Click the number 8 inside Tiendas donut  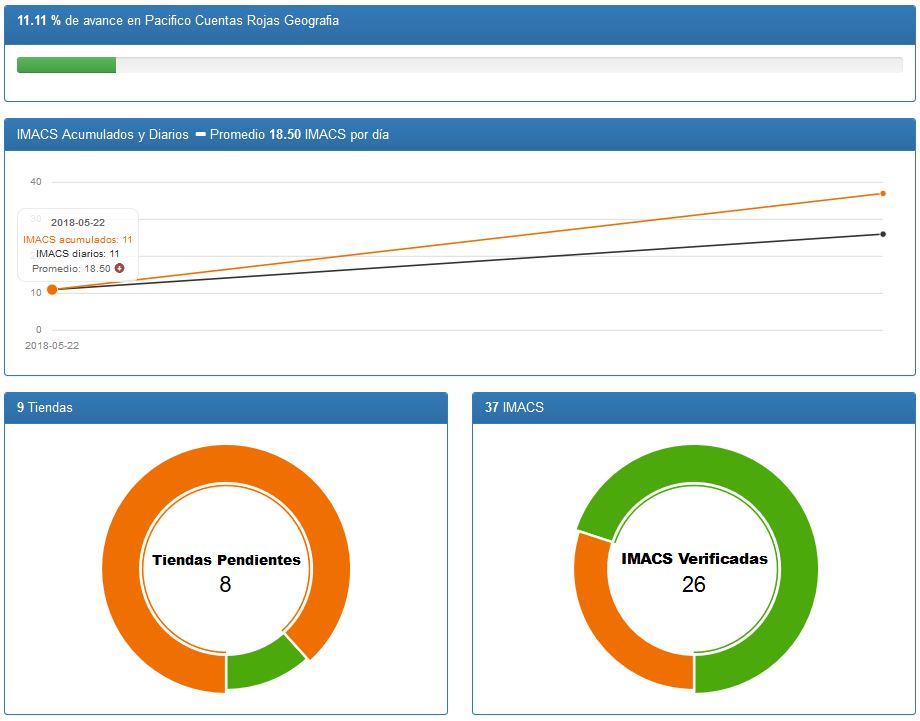pos(225,584)
